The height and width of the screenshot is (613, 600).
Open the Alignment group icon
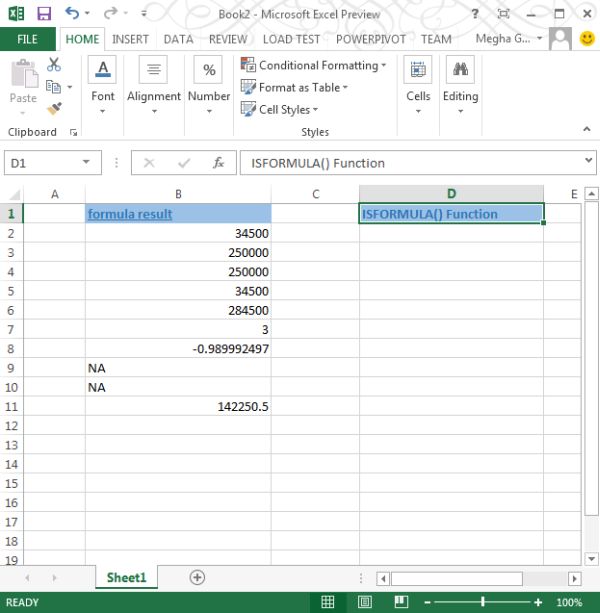[153, 70]
